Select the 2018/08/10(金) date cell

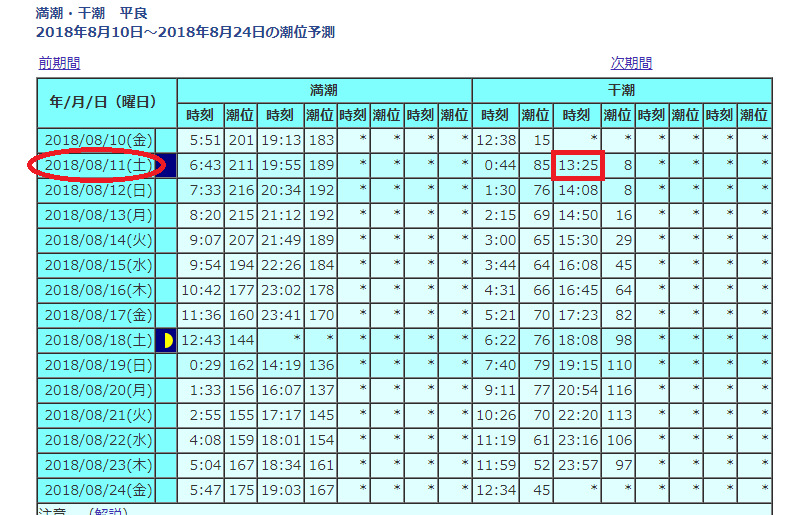click(x=97, y=140)
